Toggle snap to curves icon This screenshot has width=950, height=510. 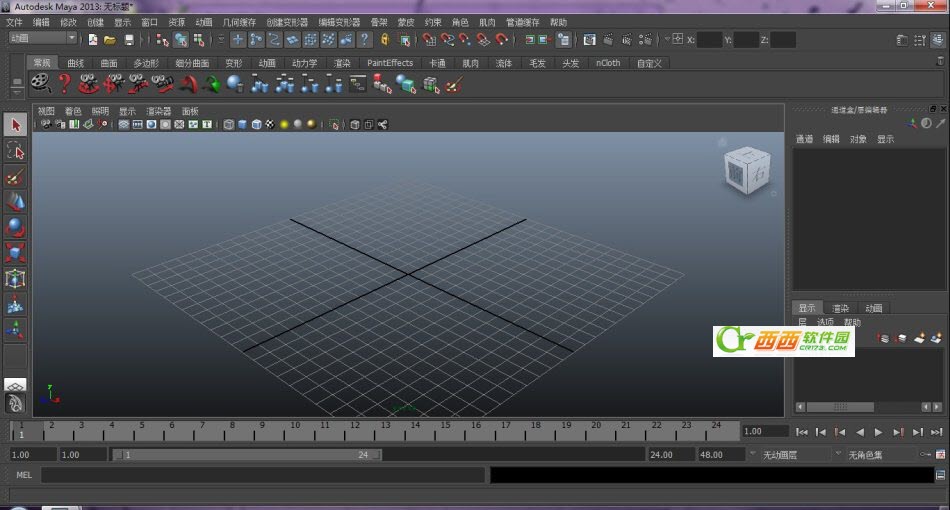click(447, 40)
